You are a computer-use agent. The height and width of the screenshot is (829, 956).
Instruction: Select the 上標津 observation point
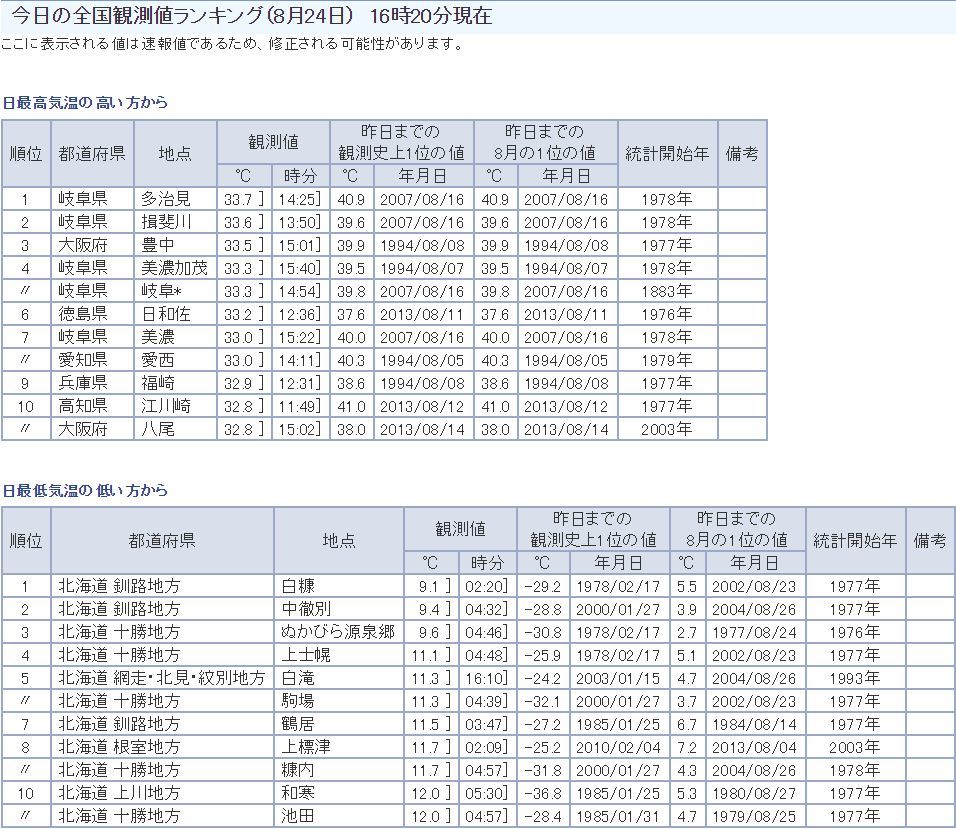tap(306, 747)
